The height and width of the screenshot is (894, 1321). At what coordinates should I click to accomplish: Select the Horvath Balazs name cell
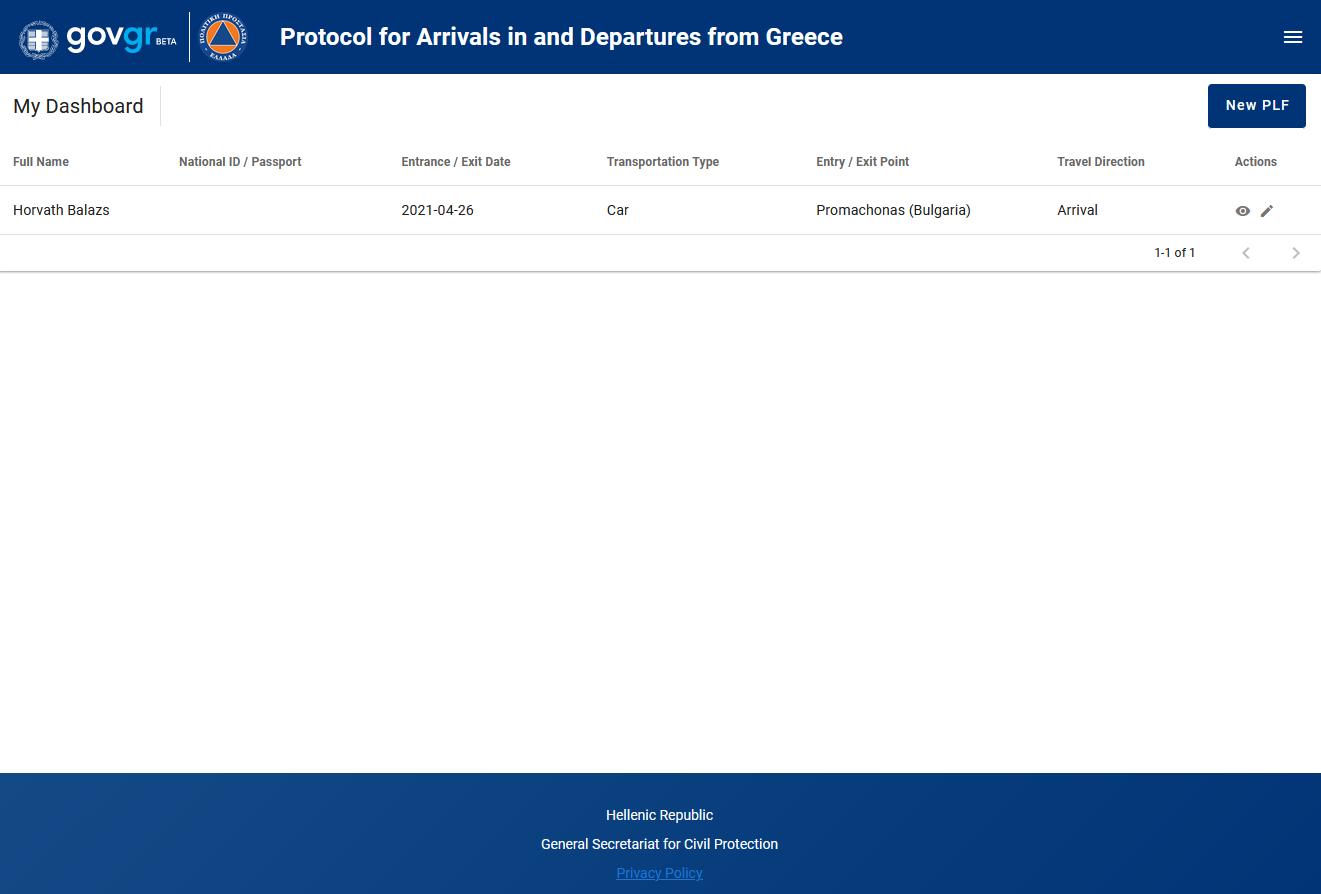click(x=61, y=210)
